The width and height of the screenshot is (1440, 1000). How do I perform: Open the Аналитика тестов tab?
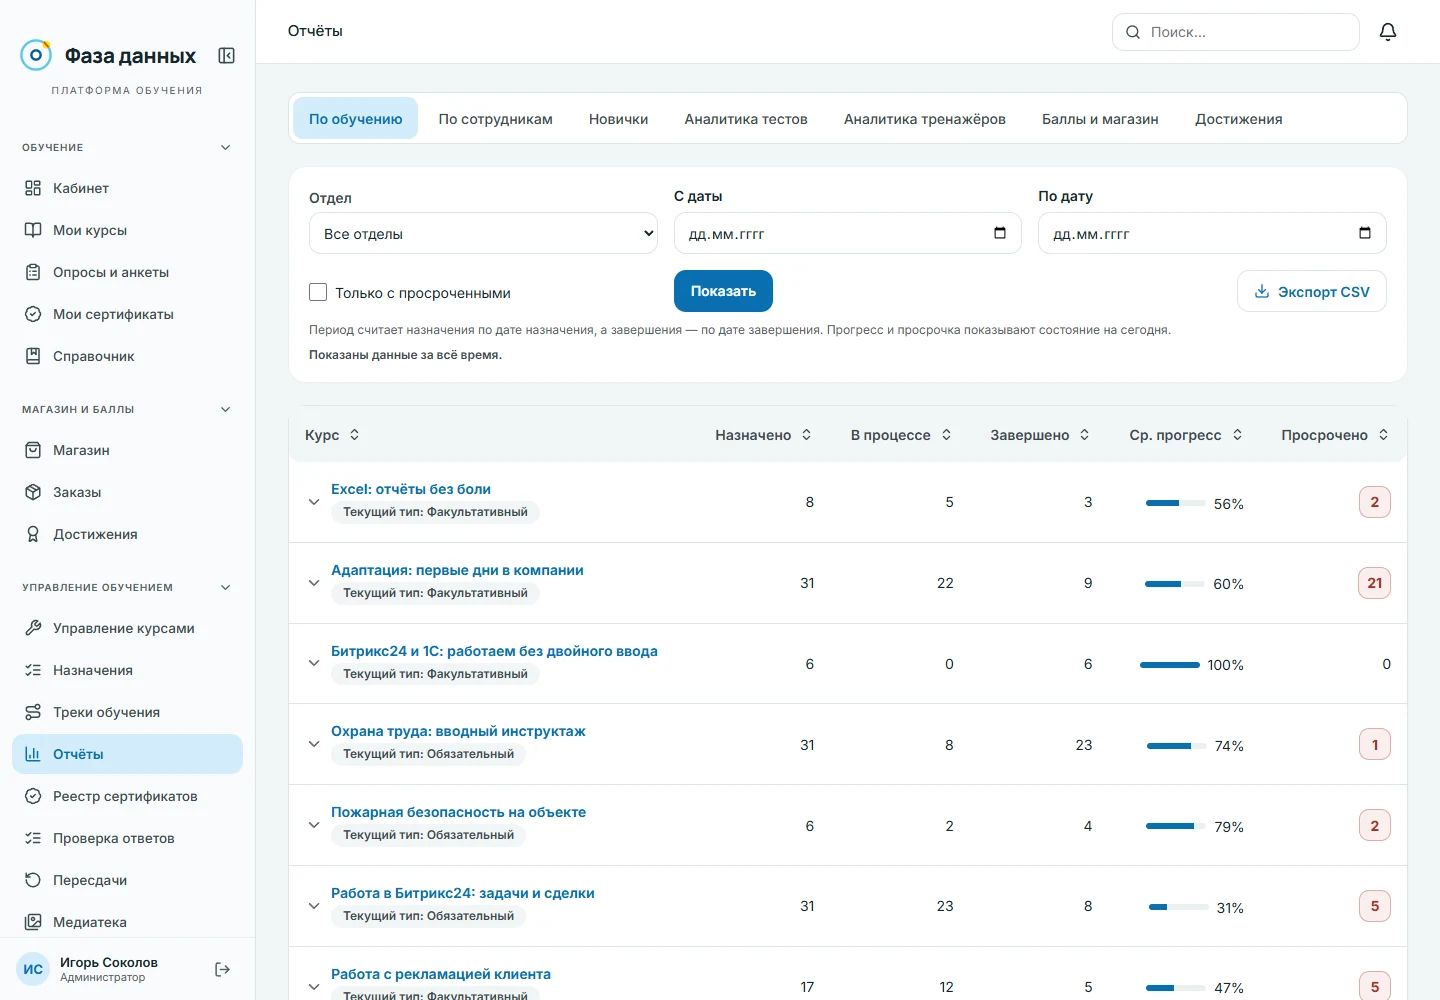coord(746,119)
